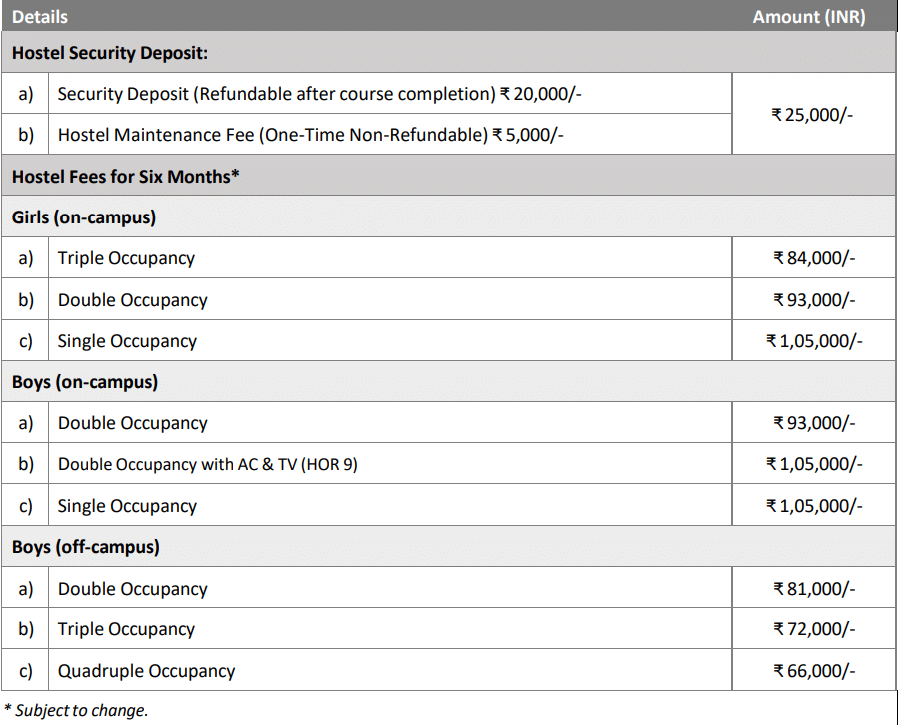Click the ₹81,000/- amount
This screenshot has width=898, height=725.
(x=814, y=589)
